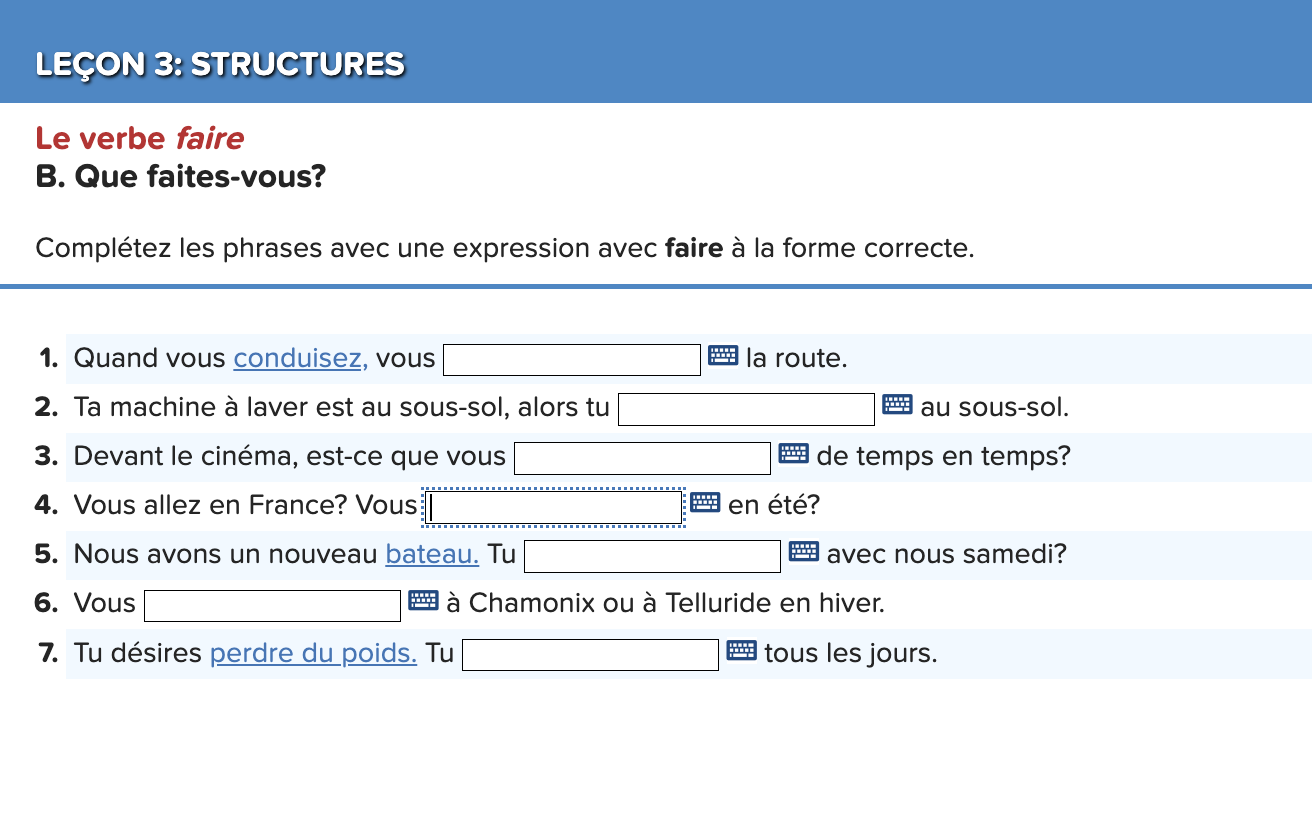Click the focused answer blank in sentence 4
Viewport: 1312px width, 834px height.
pyautogui.click(x=554, y=506)
